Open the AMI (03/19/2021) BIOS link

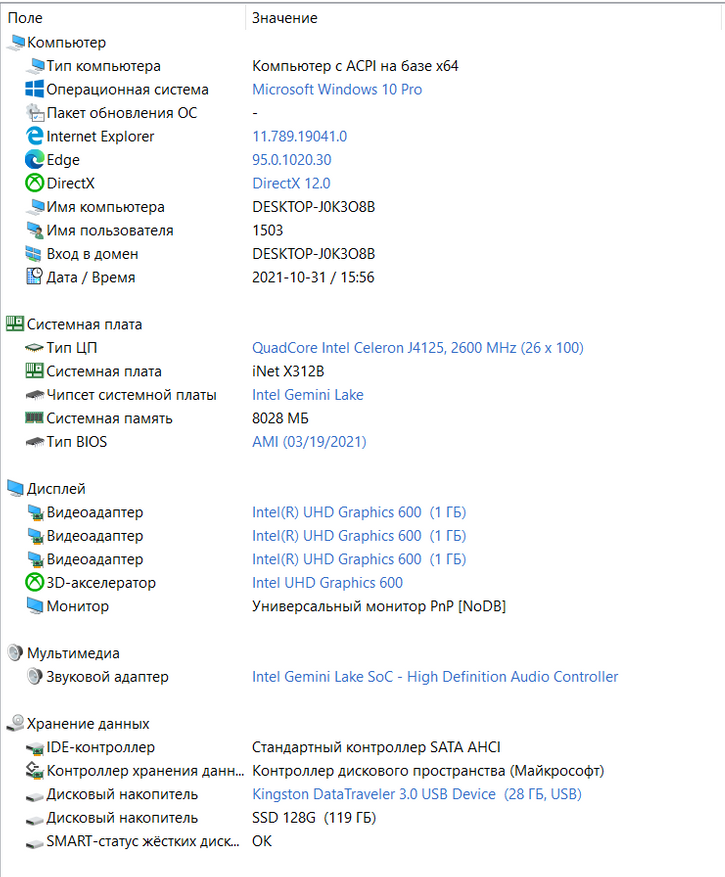tap(309, 441)
